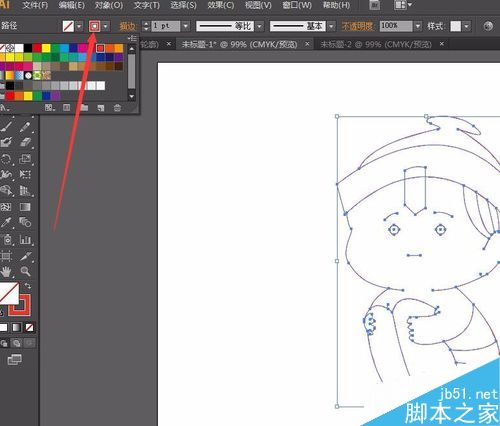Select the Perspective Grid tool

[25, 190]
